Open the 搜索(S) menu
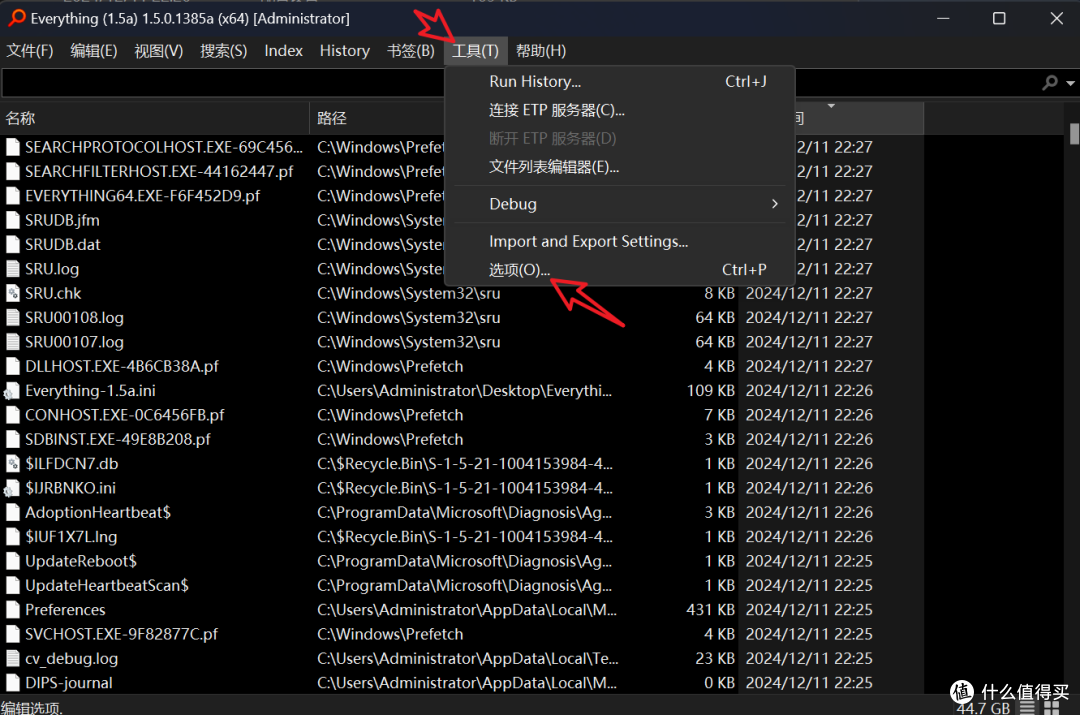This screenshot has width=1080, height=715. (223, 51)
